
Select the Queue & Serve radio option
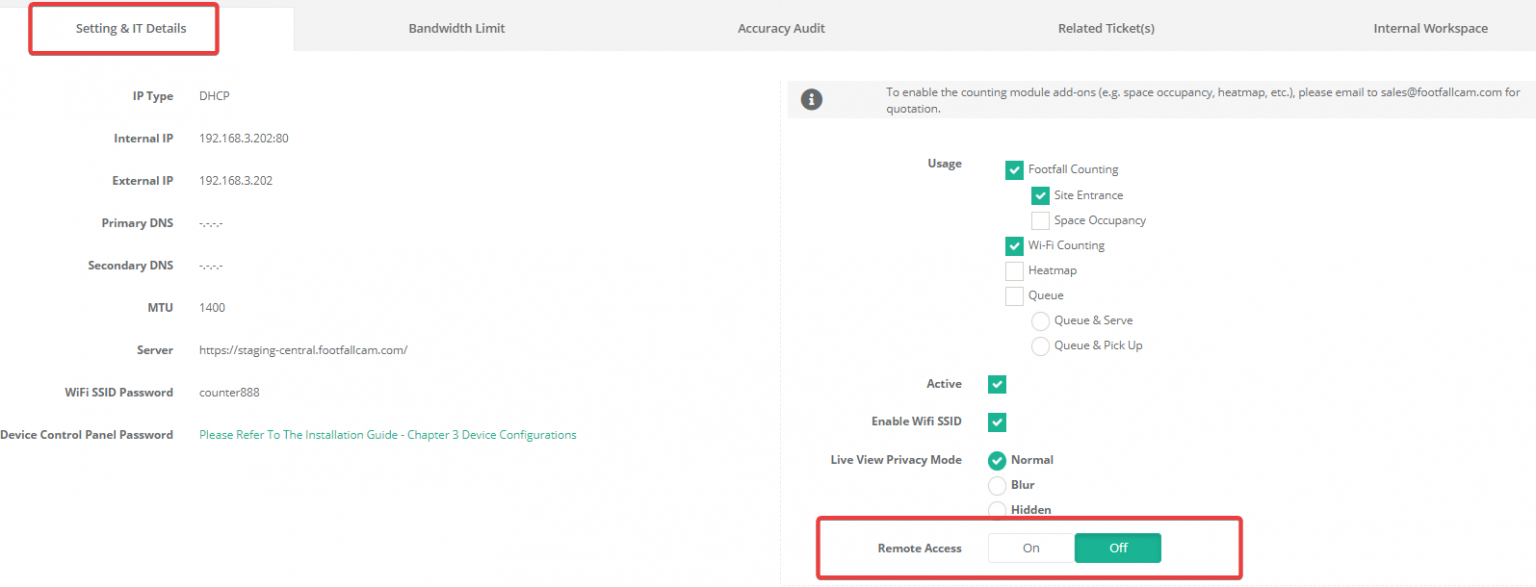coord(1040,321)
